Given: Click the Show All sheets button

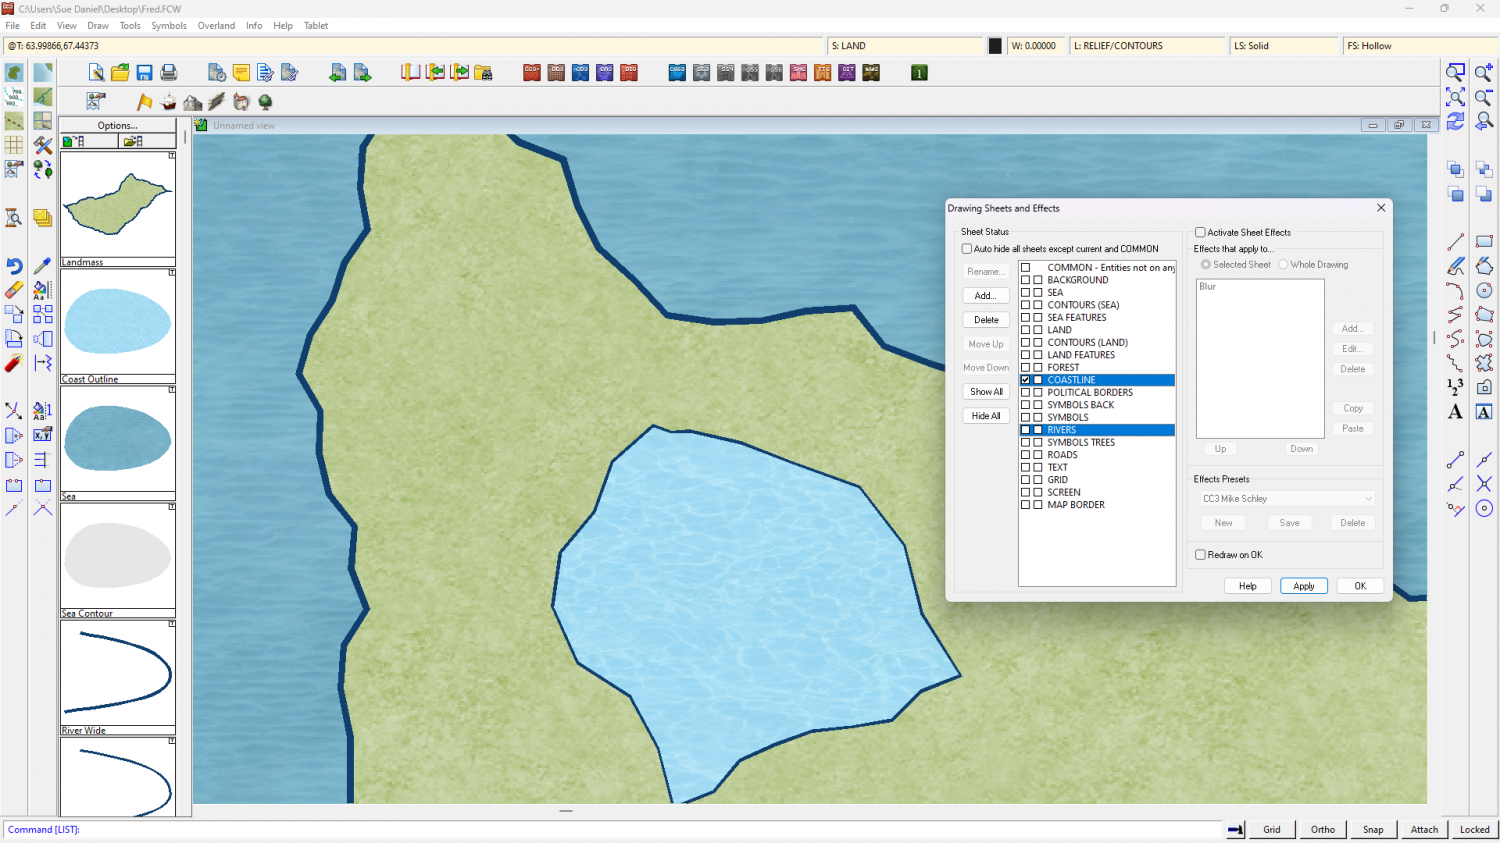Looking at the screenshot, I should pos(986,392).
